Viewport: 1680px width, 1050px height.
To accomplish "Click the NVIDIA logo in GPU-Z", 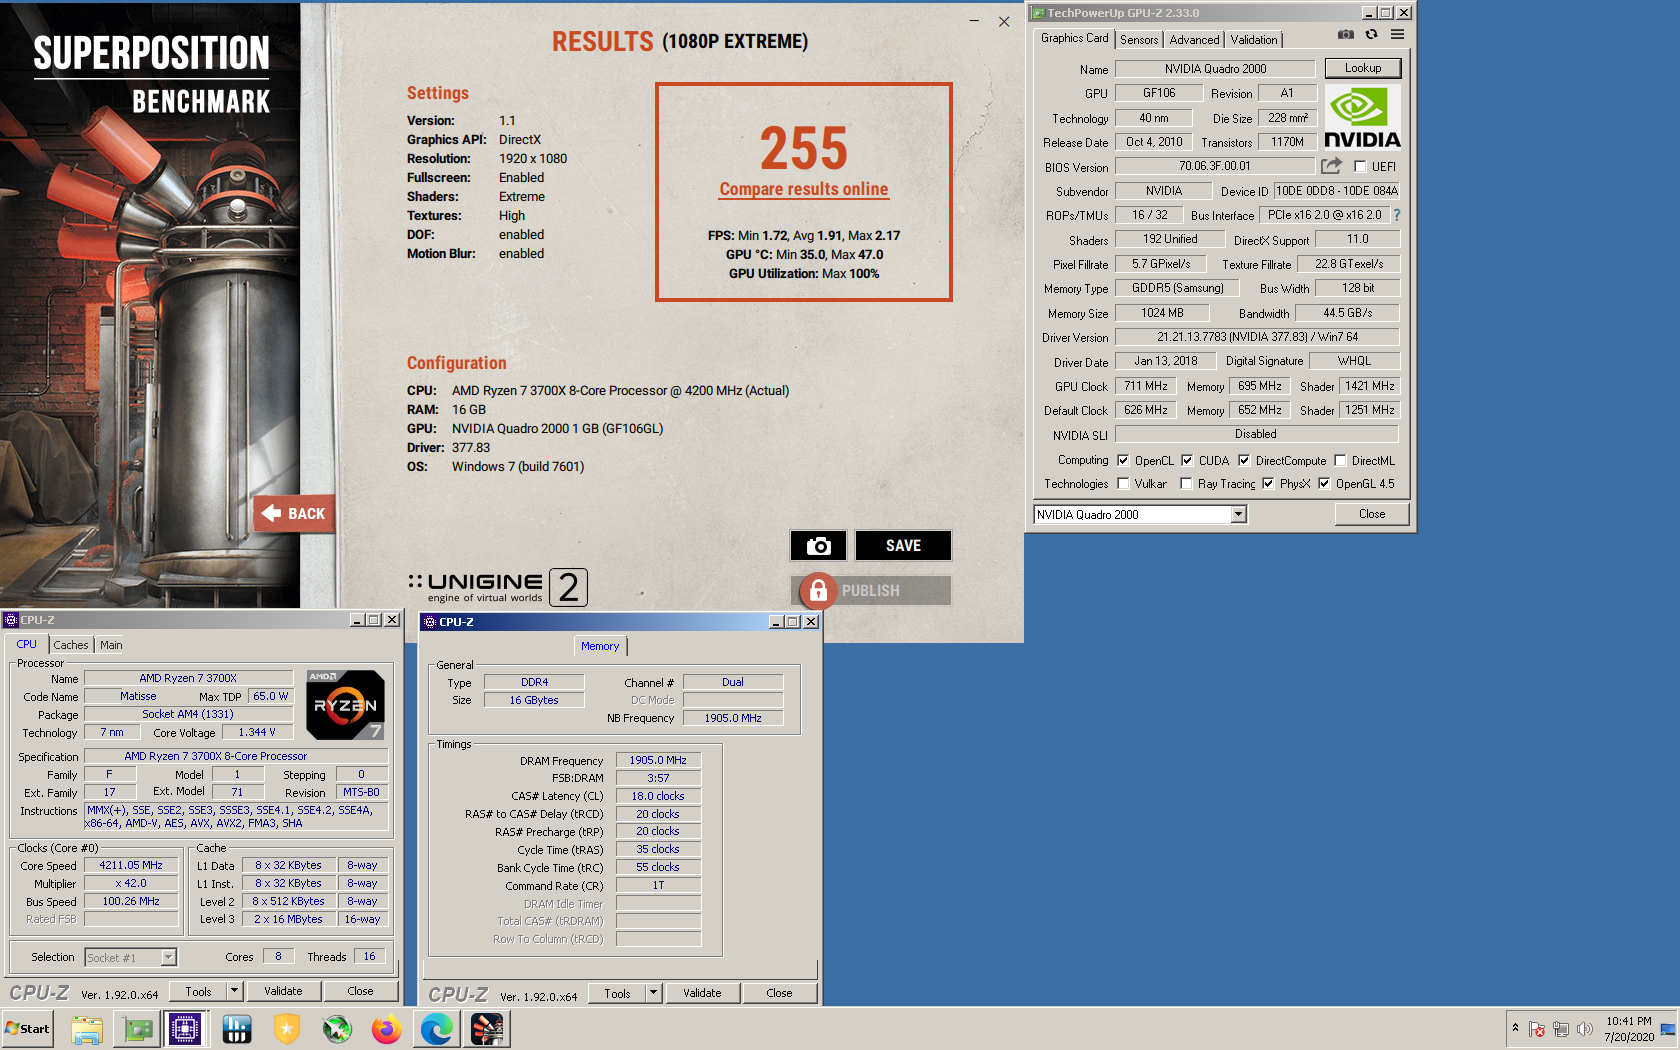I will [x=1362, y=116].
